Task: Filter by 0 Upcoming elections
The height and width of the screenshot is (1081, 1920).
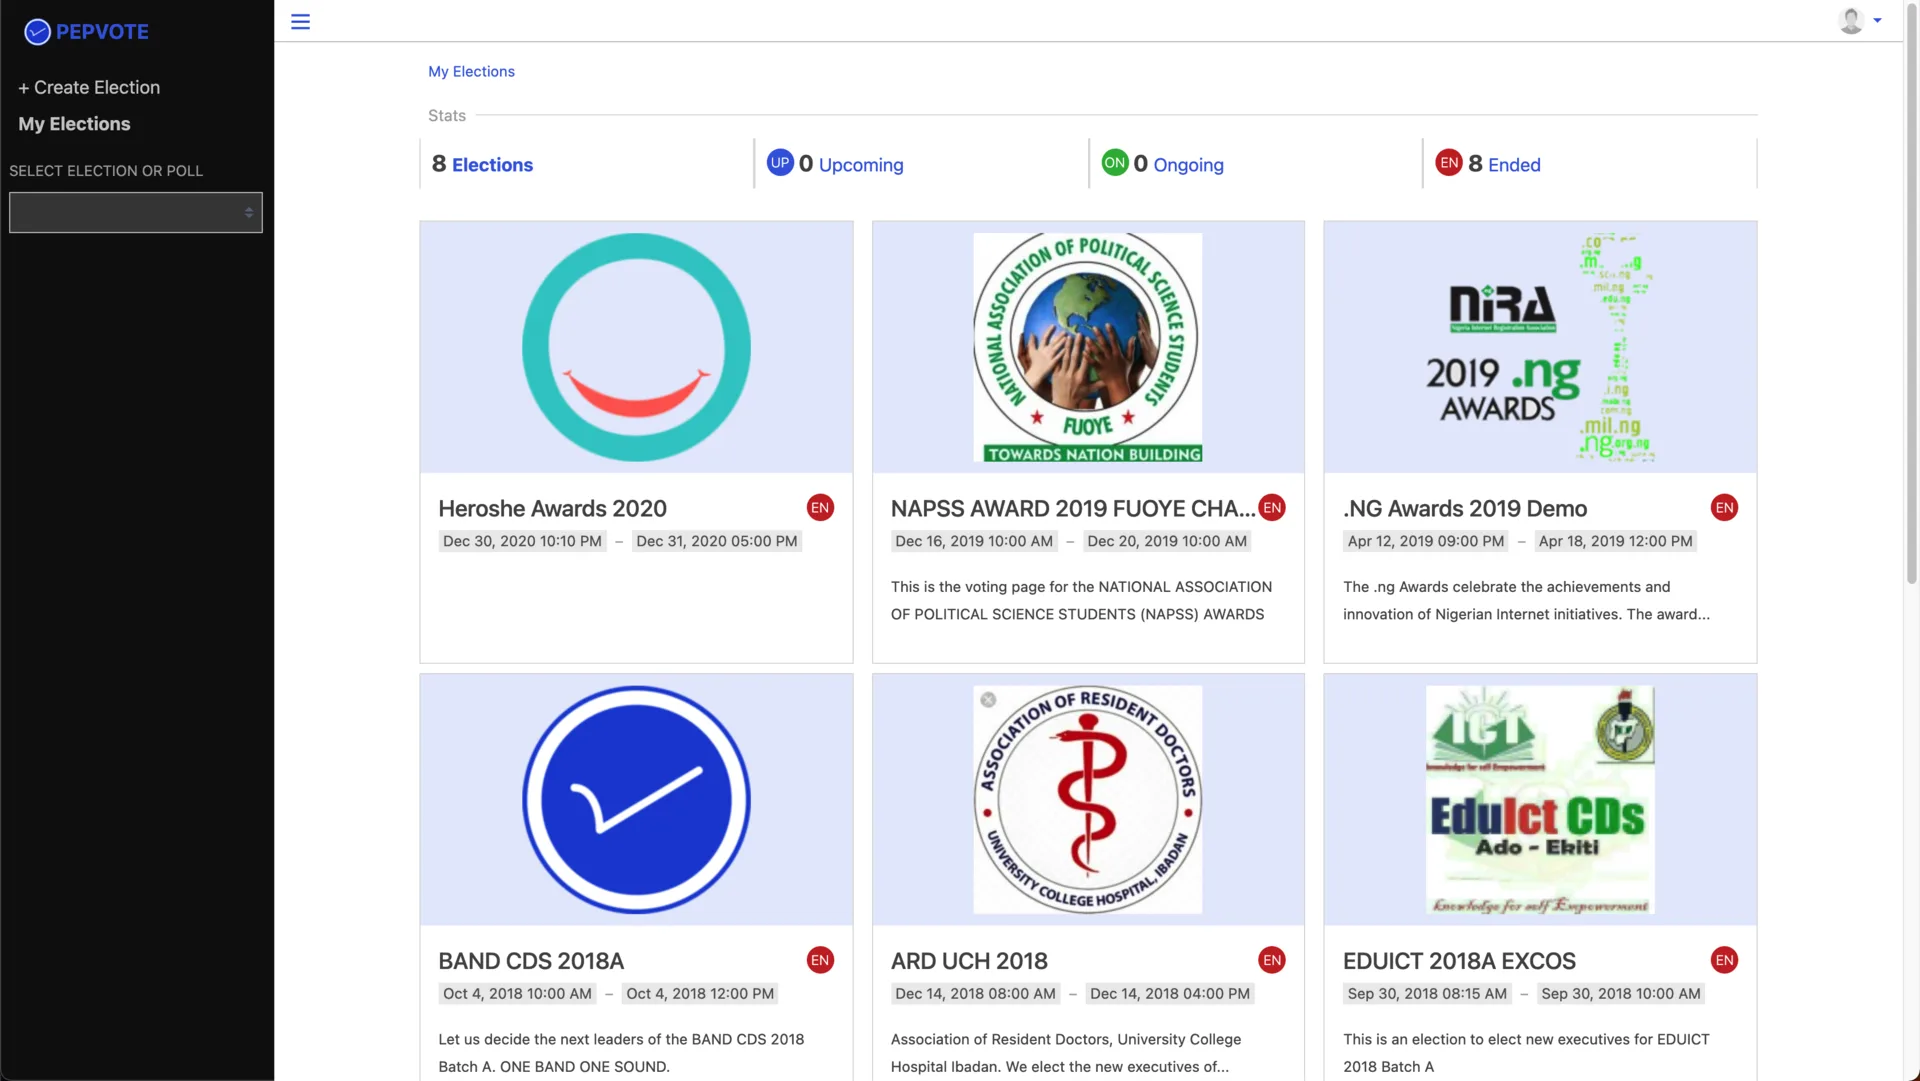Action: point(851,164)
